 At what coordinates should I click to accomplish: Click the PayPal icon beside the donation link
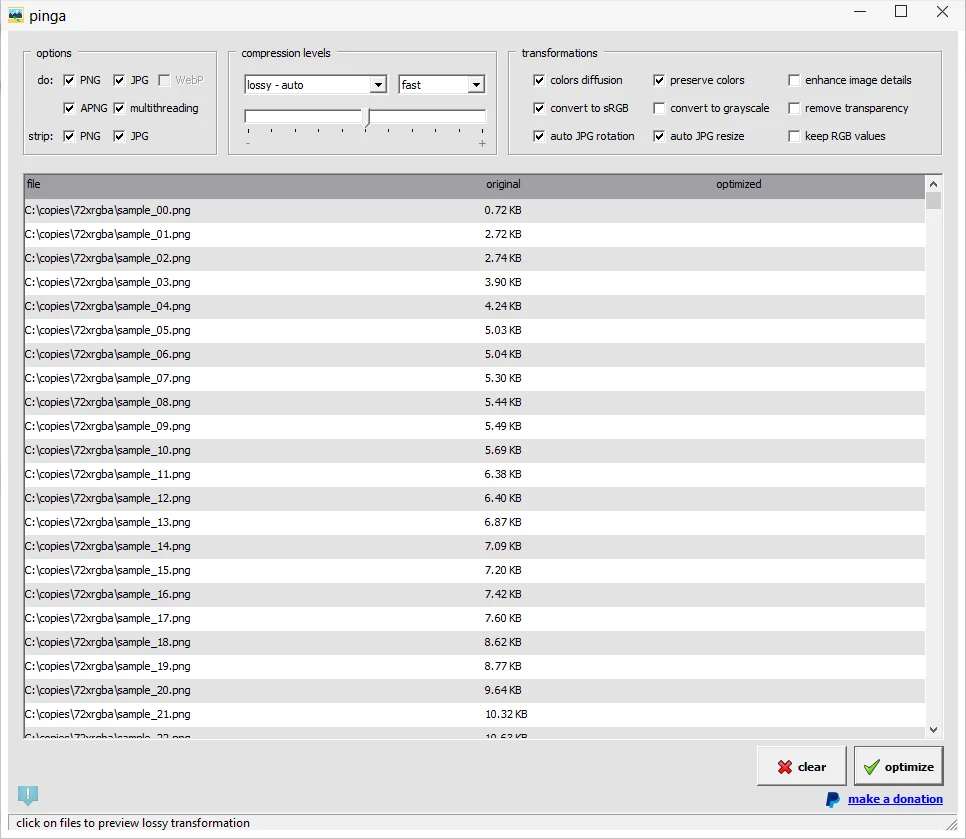pyautogui.click(x=833, y=799)
